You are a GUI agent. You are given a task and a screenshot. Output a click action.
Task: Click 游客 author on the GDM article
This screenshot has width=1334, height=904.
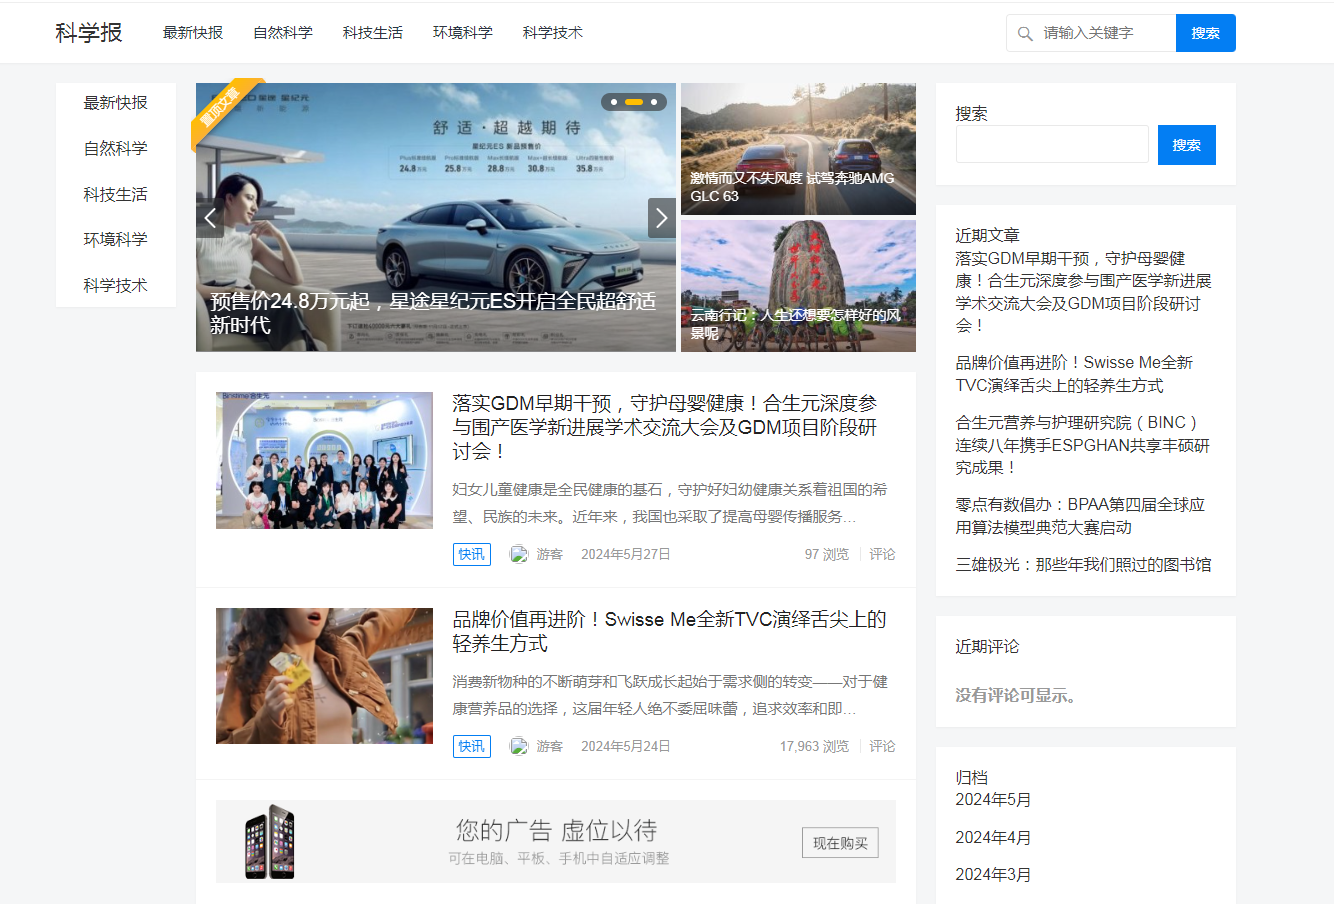tap(549, 554)
